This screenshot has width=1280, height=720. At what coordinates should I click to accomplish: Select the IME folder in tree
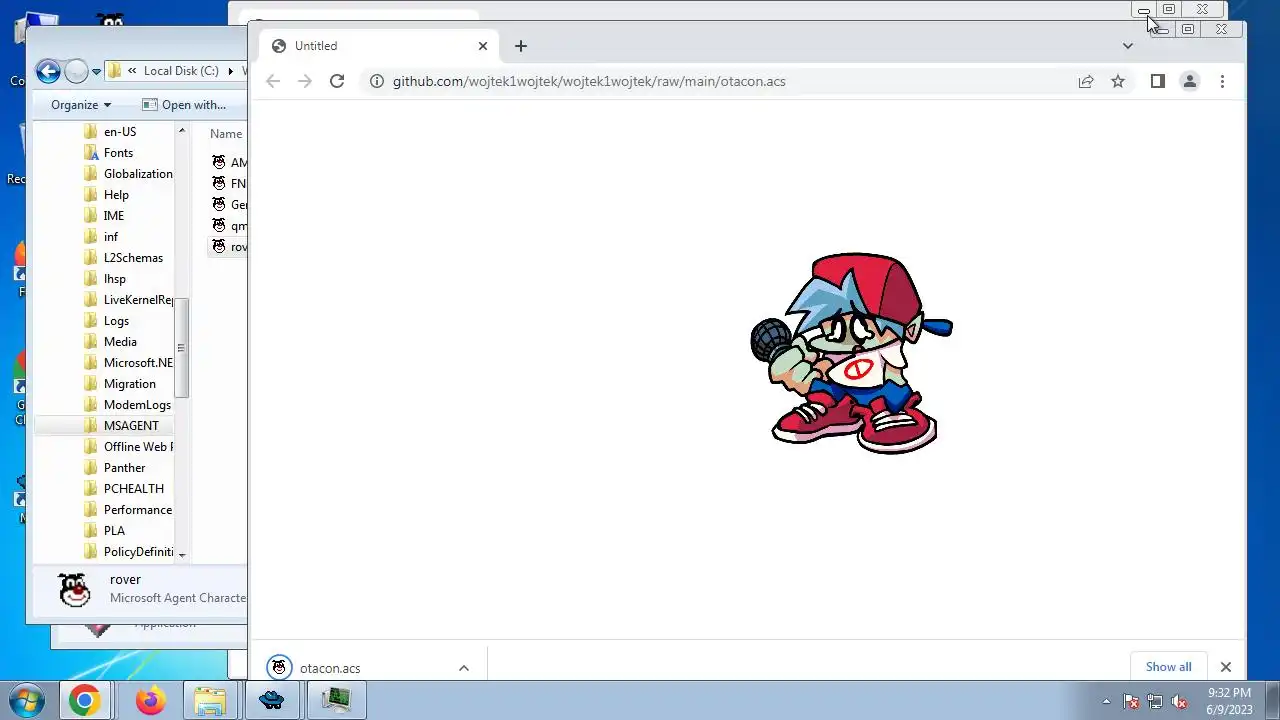pyautogui.click(x=114, y=215)
